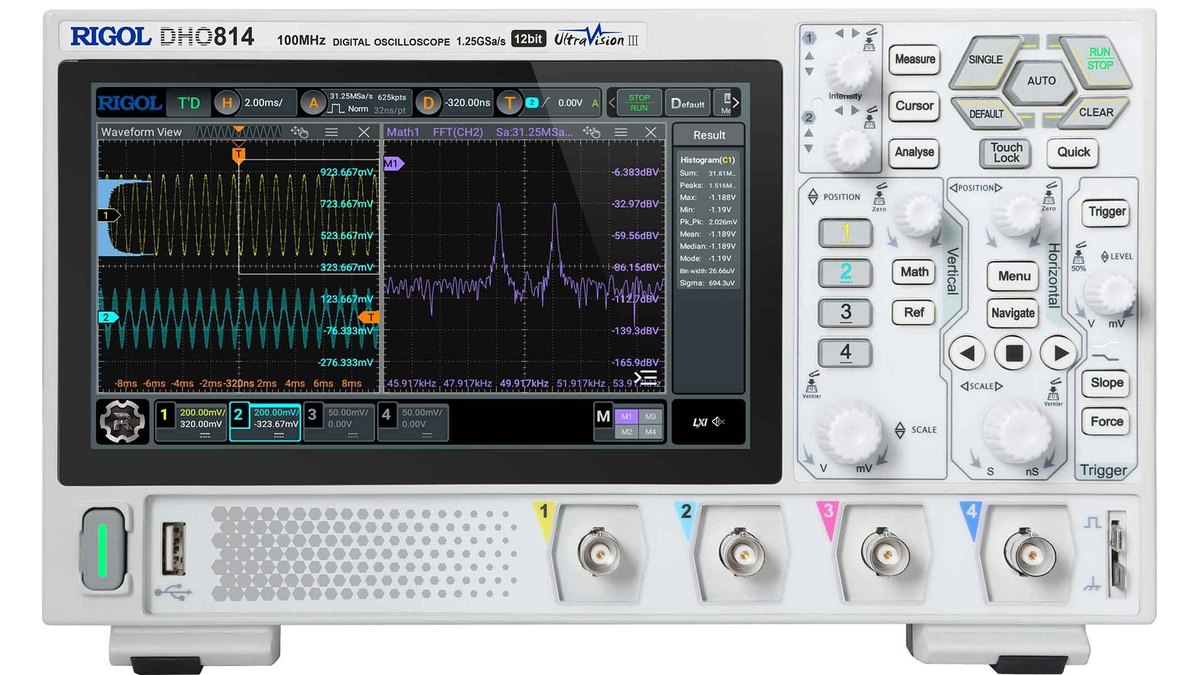Click the trigger slope symbol above Slope
This screenshot has height=675, width=1200.
click(x=1105, y=354)
